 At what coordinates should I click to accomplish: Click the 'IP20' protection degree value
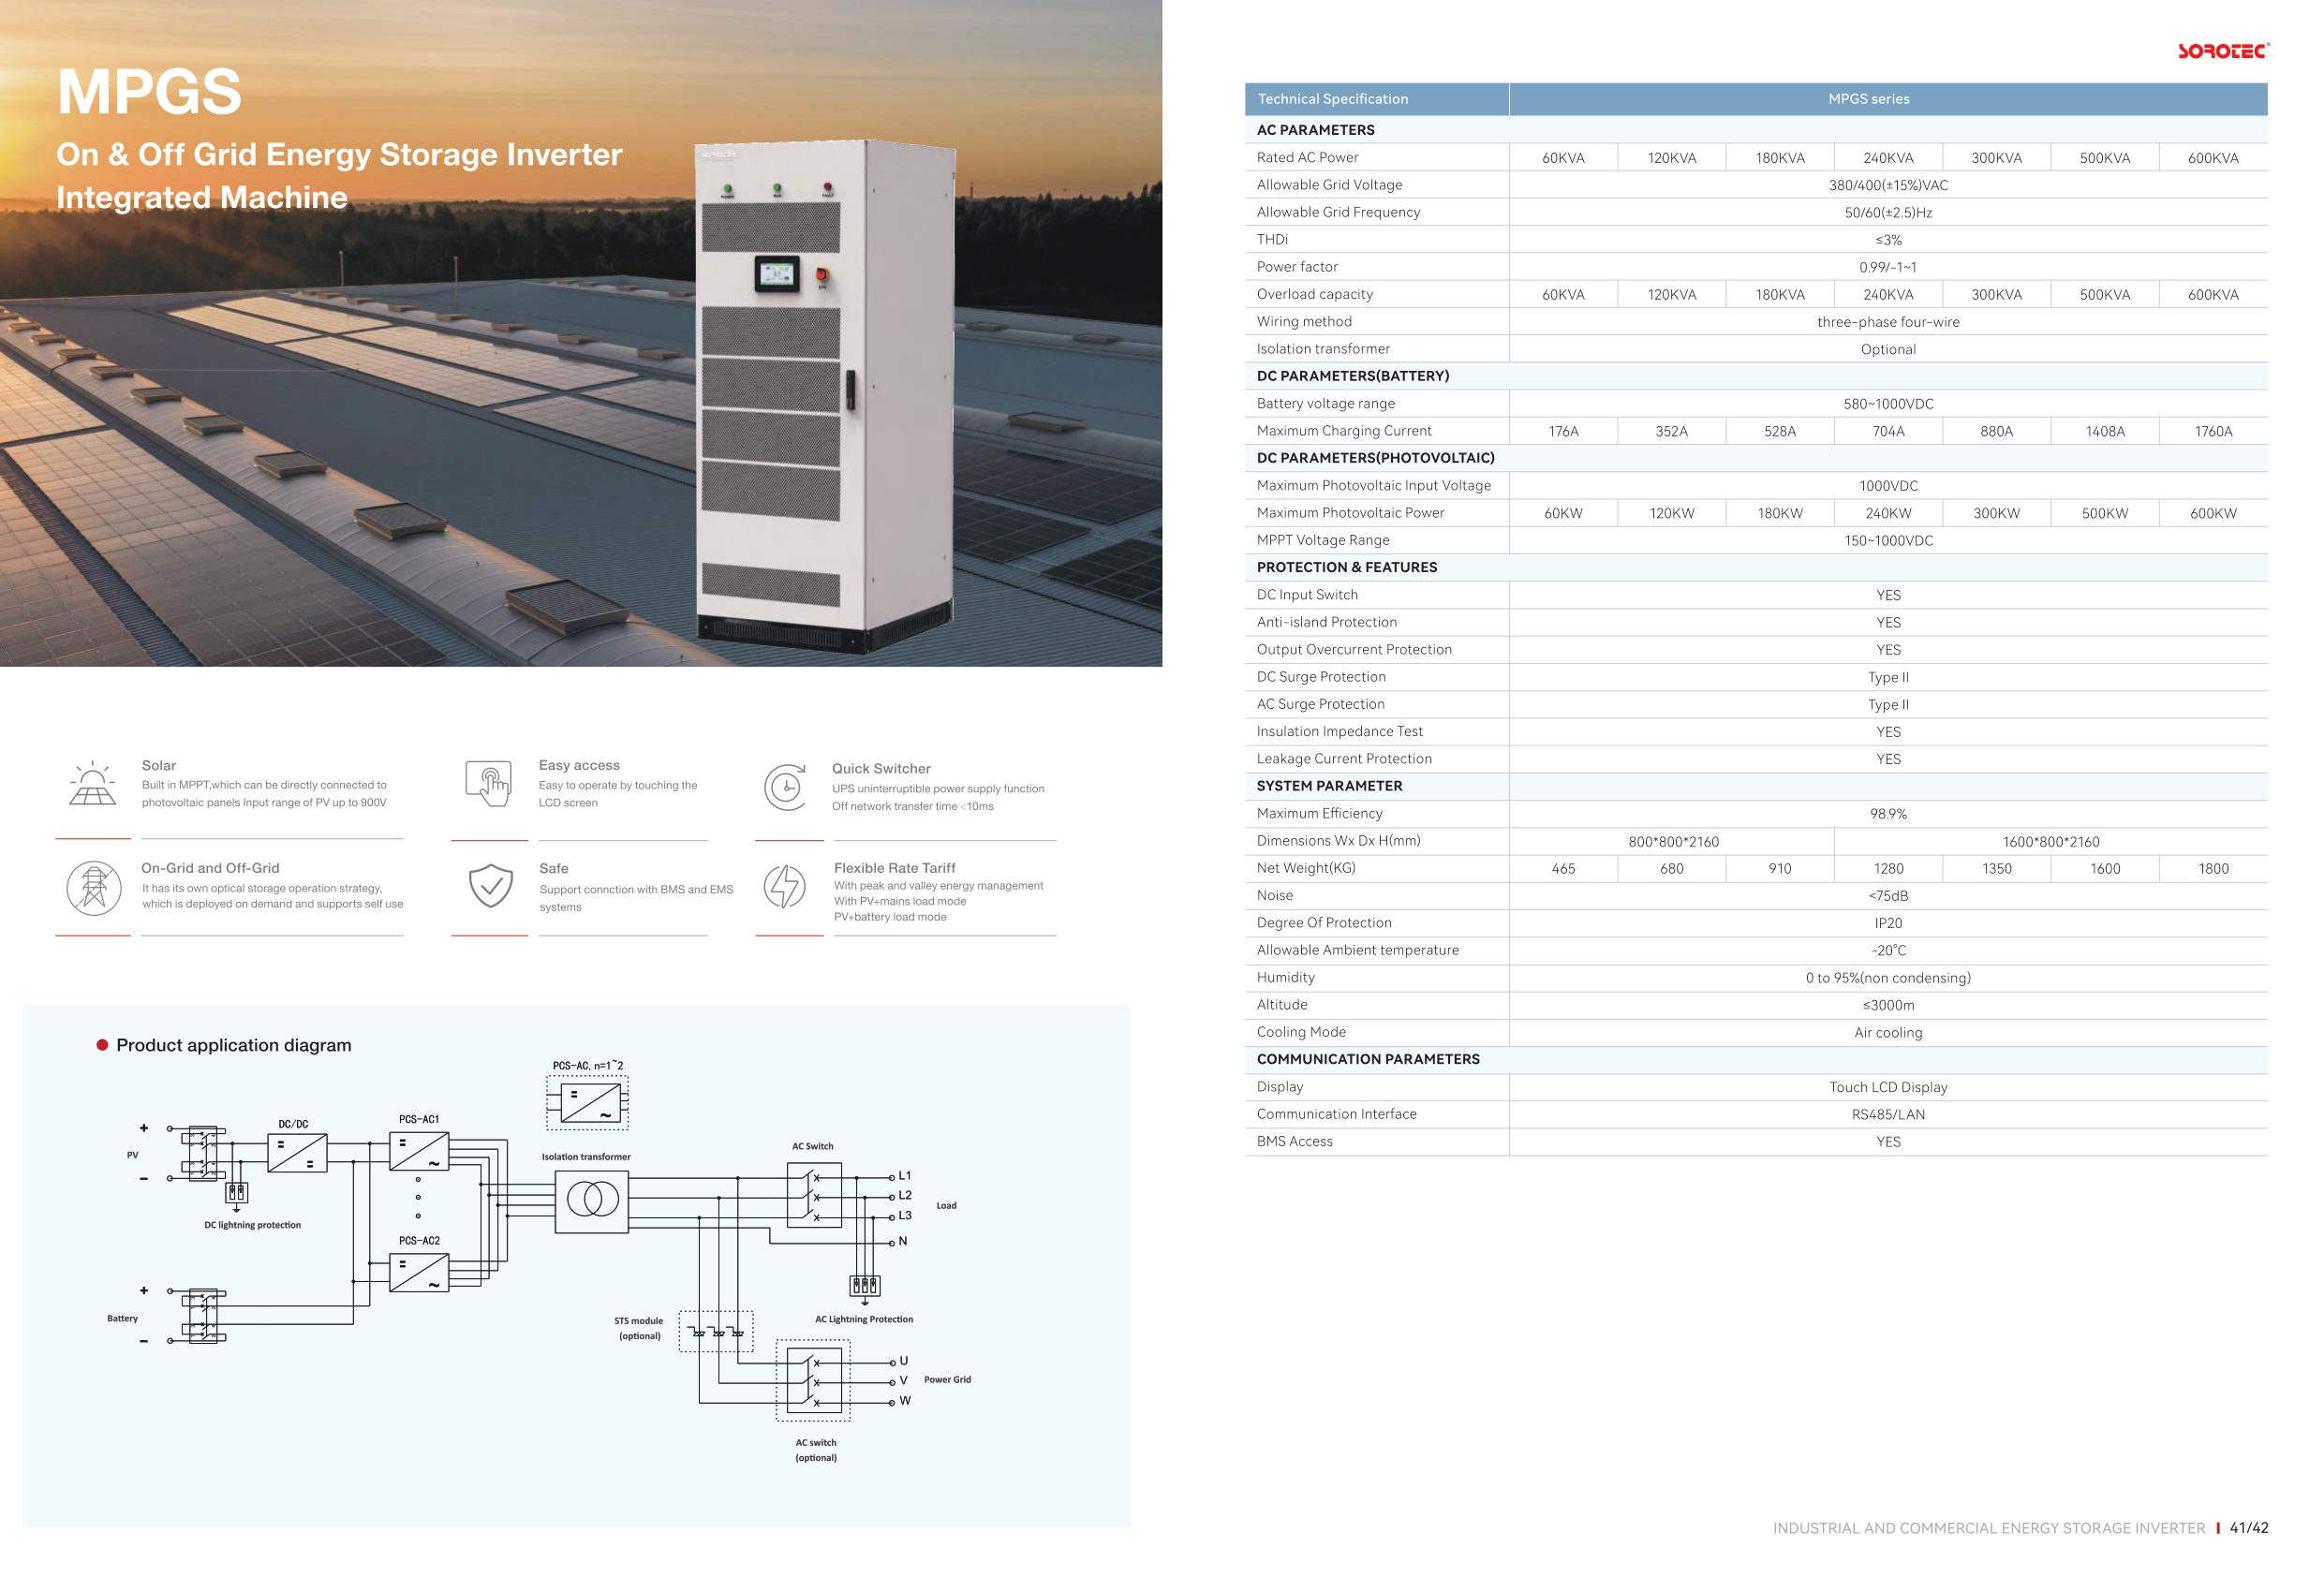(1888, 923)
